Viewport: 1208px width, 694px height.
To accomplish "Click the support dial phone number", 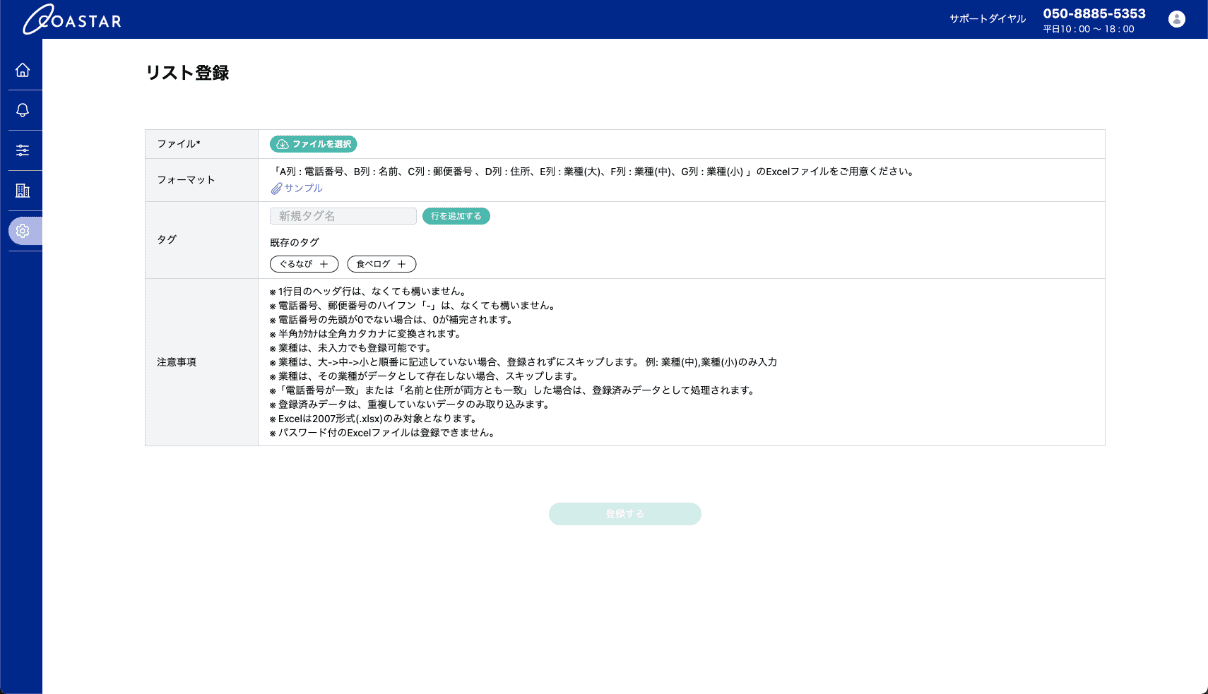I will pyautogui.click(x=1096, y=13).
